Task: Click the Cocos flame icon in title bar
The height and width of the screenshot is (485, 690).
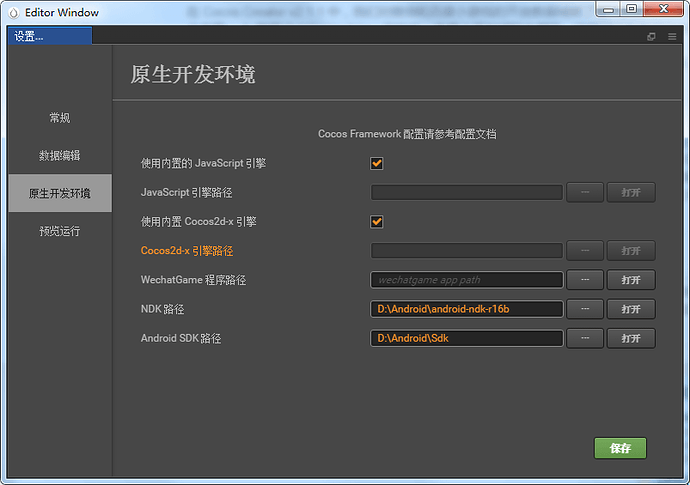Action: [x=14, y=13]
